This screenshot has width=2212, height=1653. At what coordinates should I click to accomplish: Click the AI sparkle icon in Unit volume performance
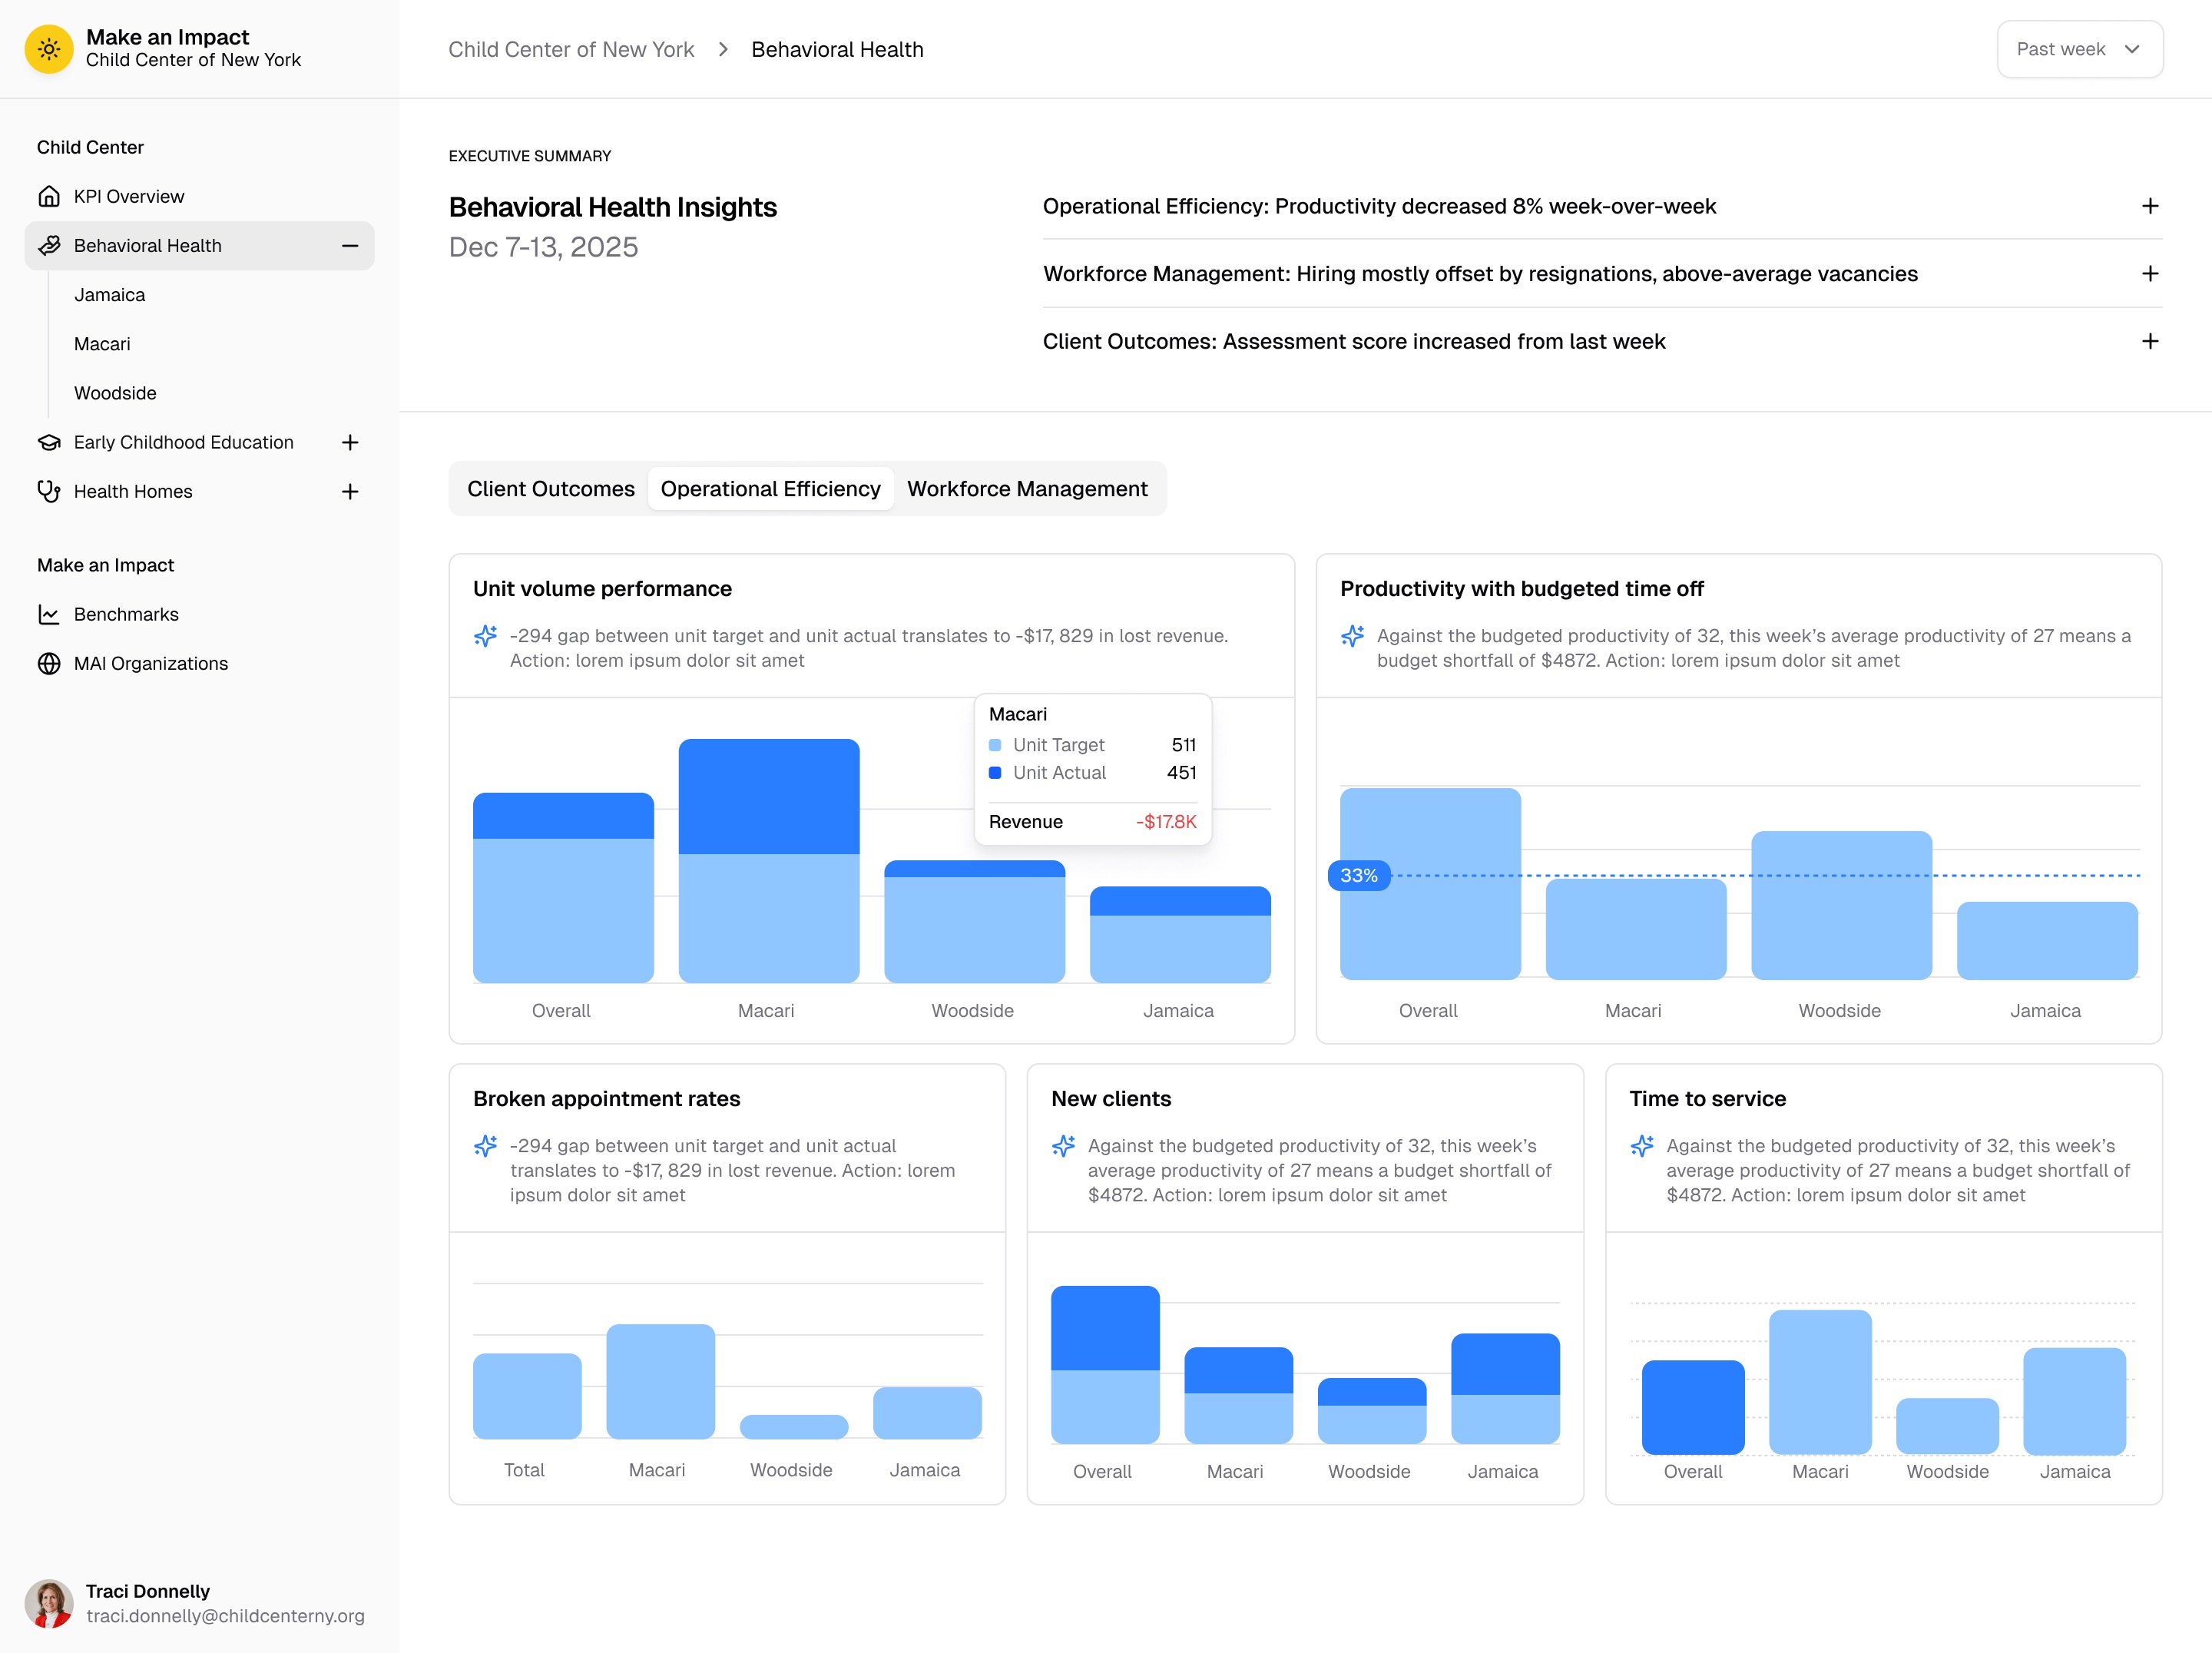pyautogui.click(x=485, y=635)
